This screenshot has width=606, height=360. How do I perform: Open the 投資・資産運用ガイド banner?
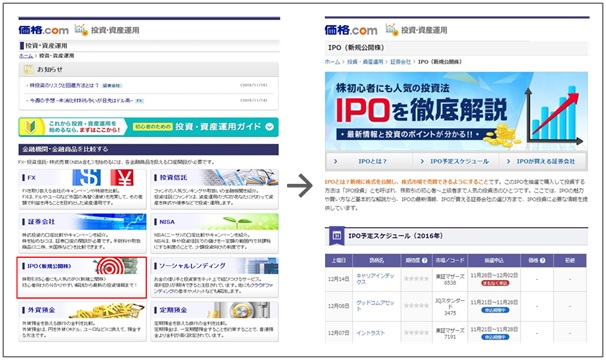point(148,127)
